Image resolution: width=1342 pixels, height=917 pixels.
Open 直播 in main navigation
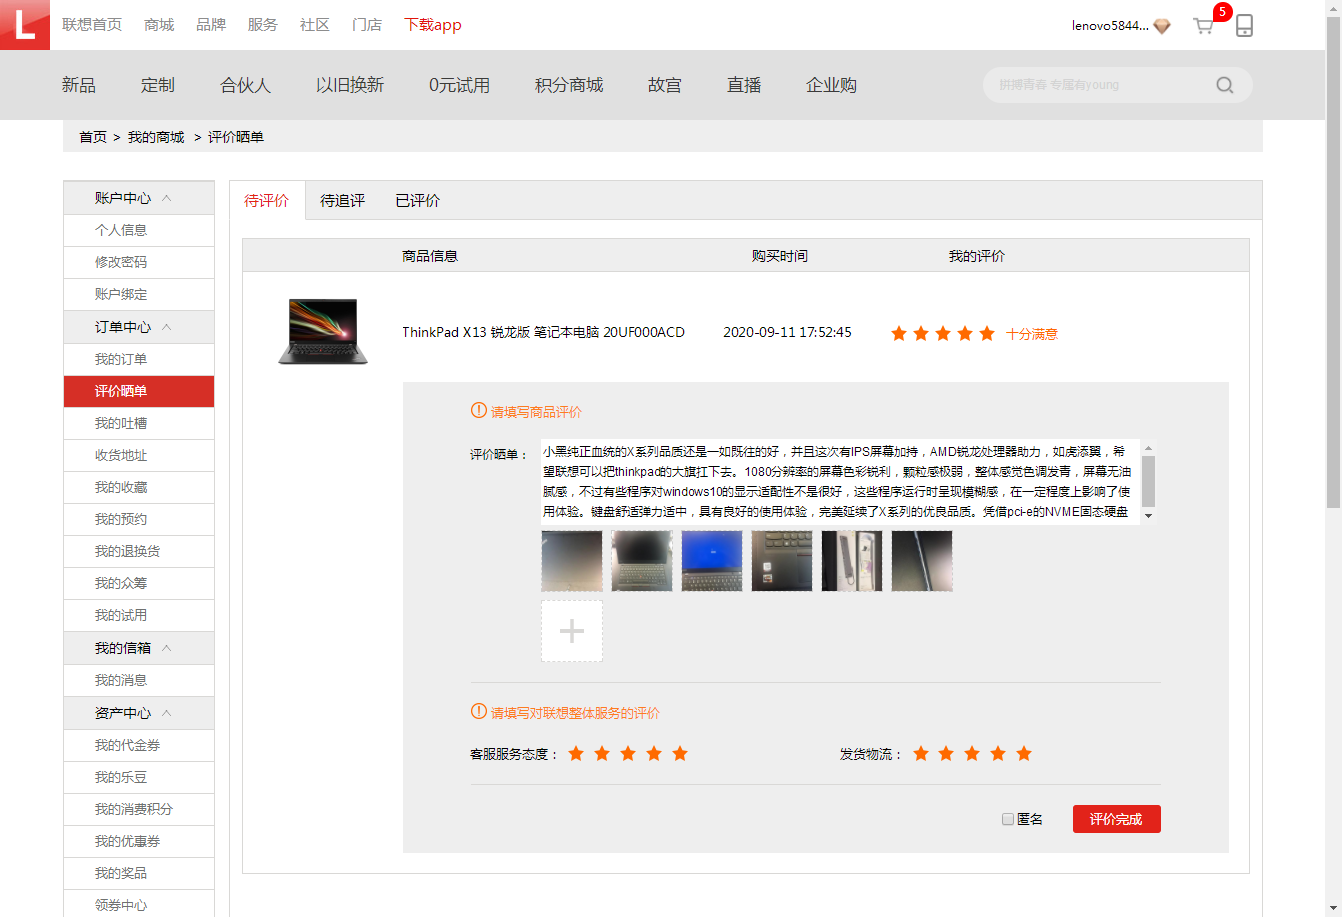744,85
